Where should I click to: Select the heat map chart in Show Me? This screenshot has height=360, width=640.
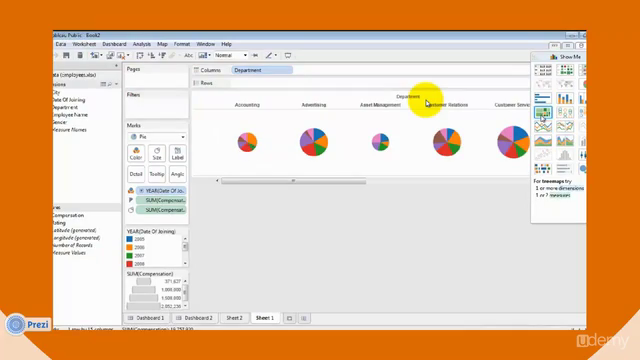click(565, 70)
